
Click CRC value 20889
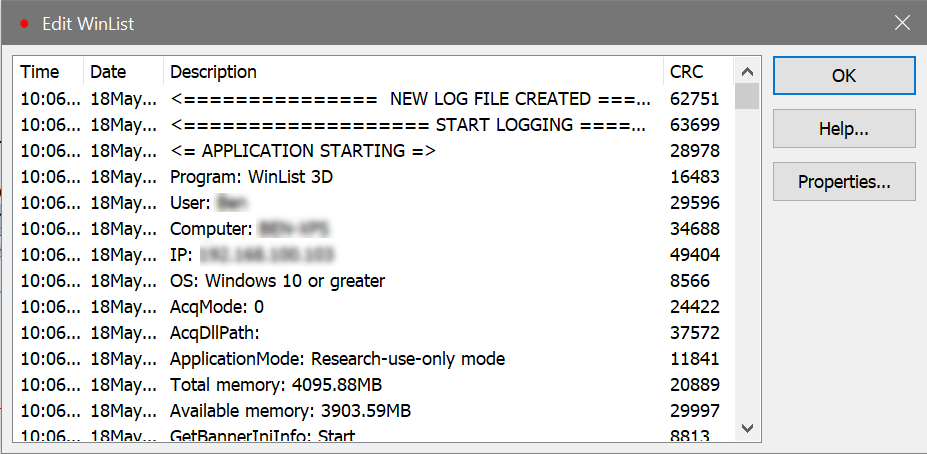[695, 385]
